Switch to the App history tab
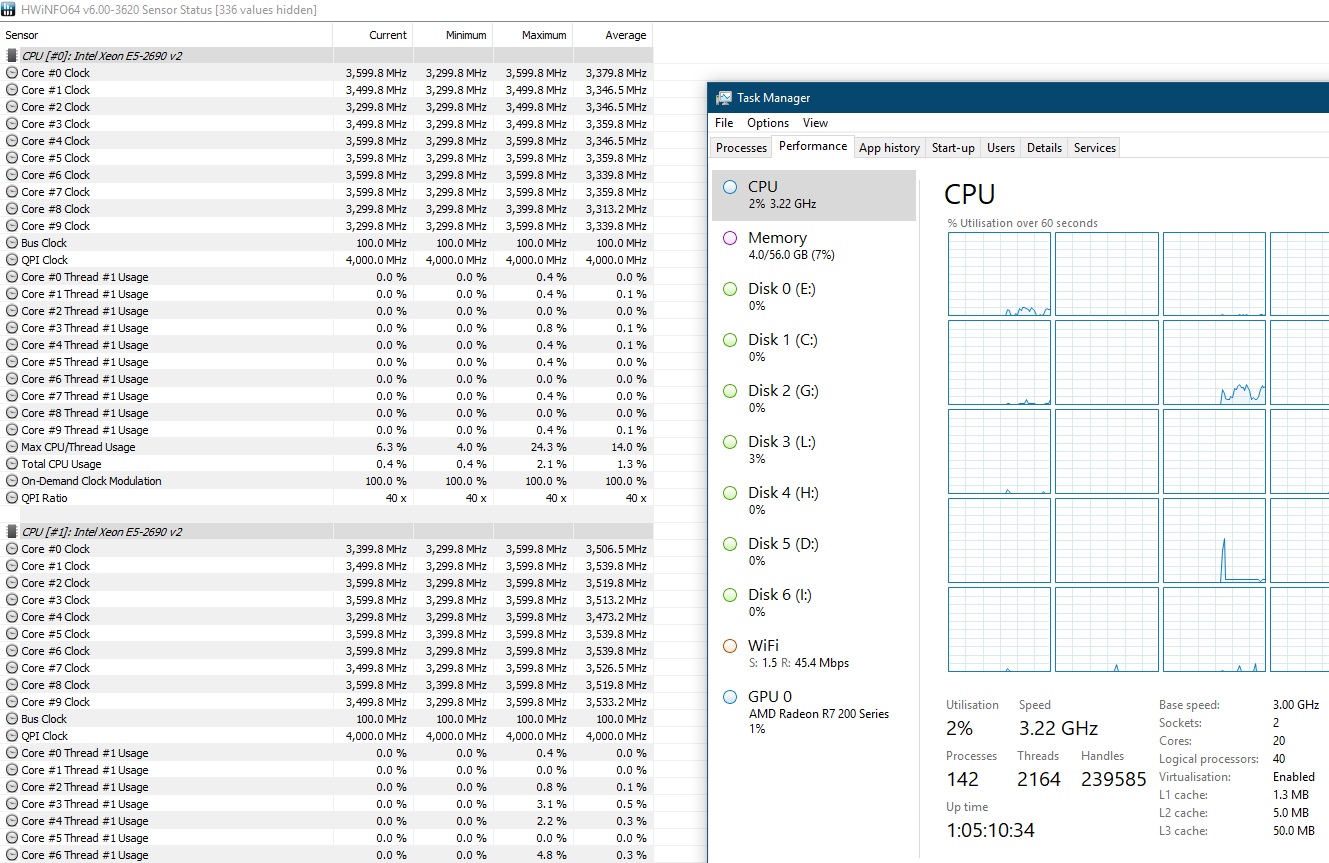Screen dimensions: 1329x863 pyautogui.click(x=889, y=148)
